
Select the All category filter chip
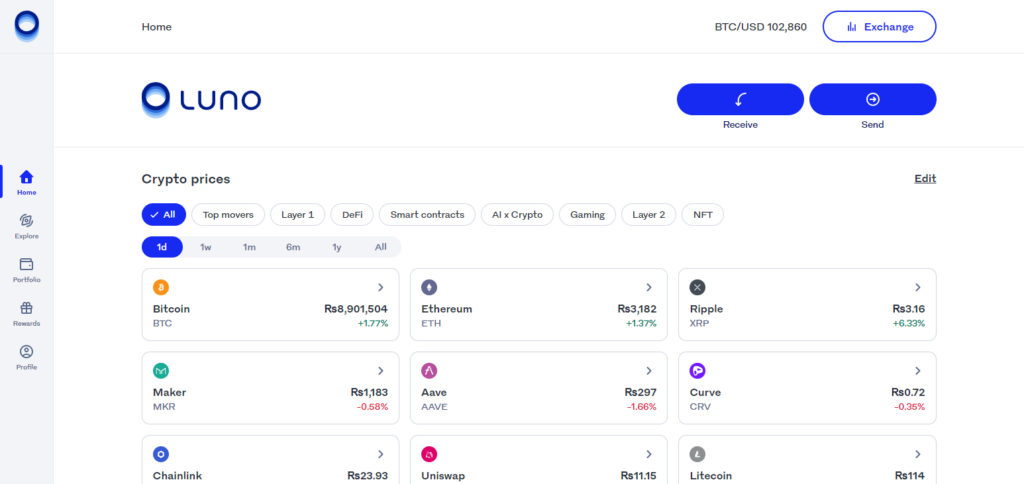click(163, 214)
